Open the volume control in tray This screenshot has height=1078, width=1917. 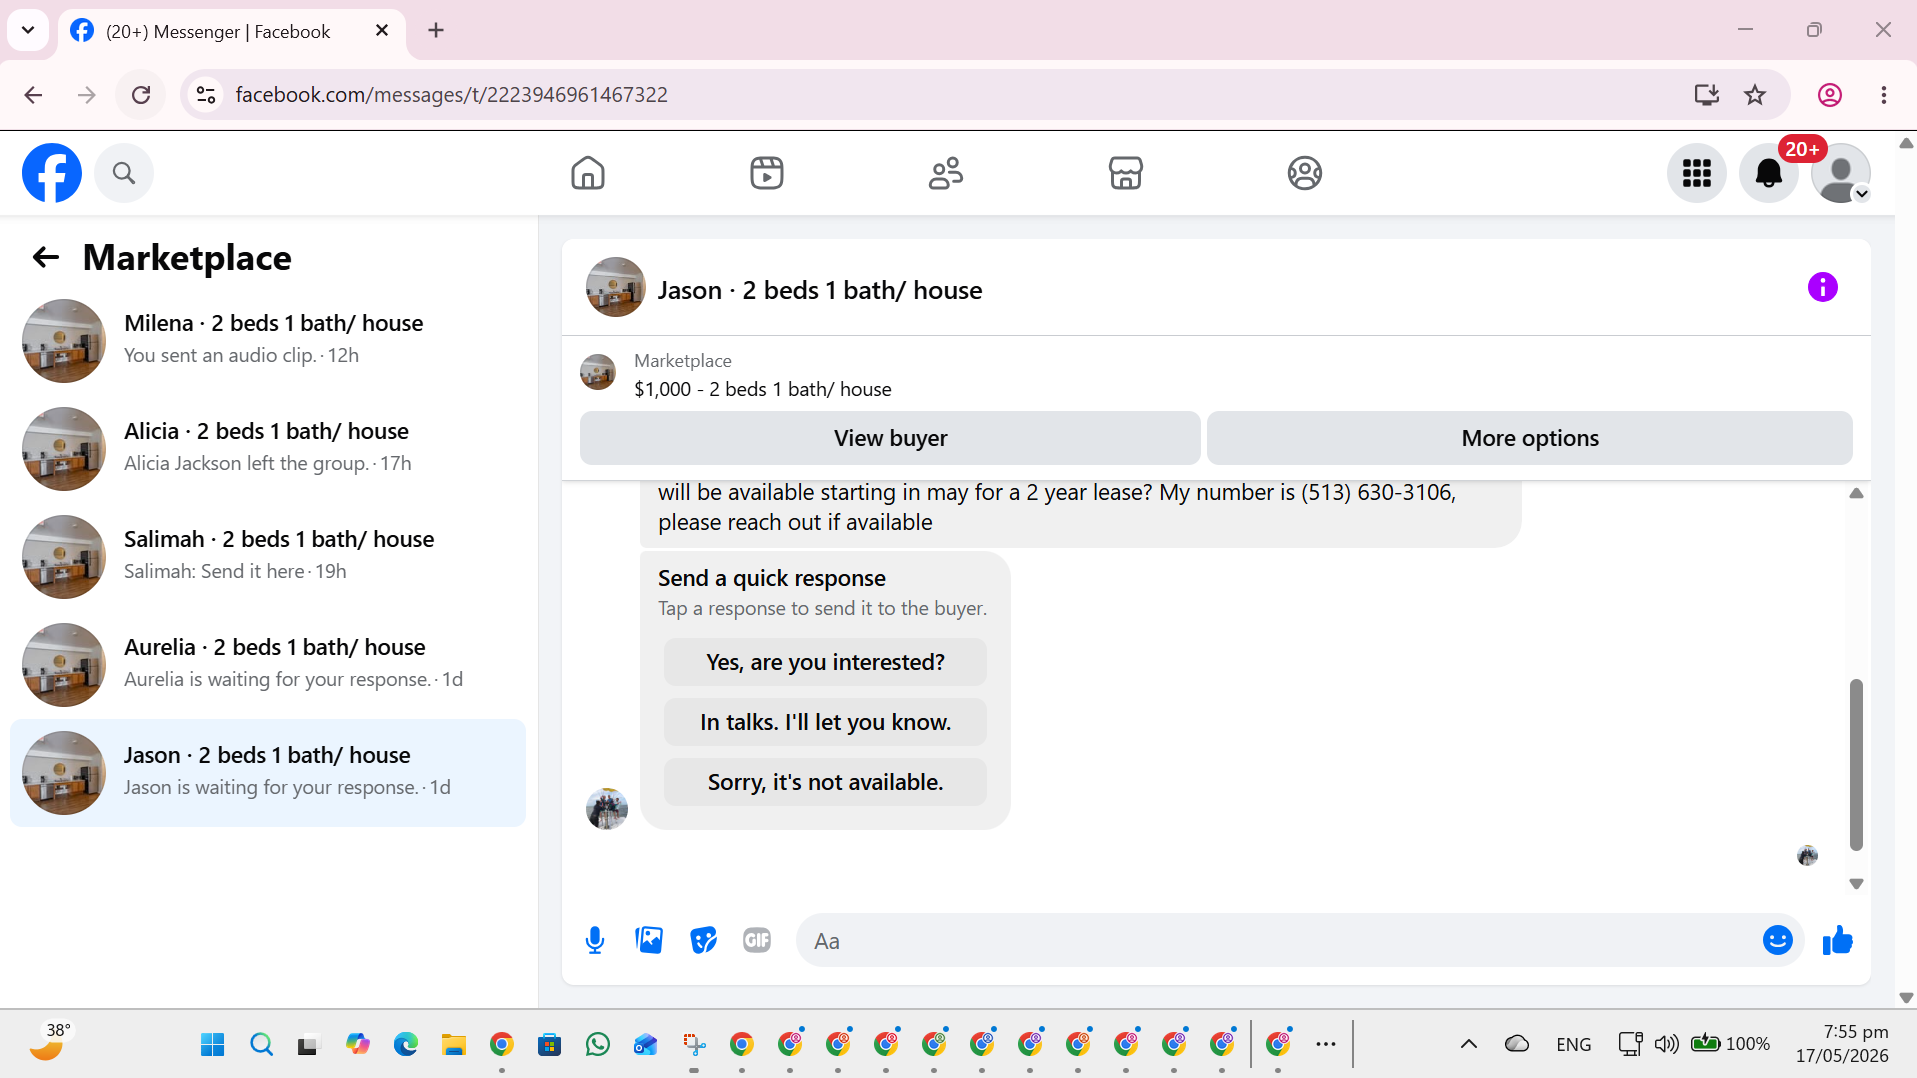pyautogui.click(x=1666, y=1044)
